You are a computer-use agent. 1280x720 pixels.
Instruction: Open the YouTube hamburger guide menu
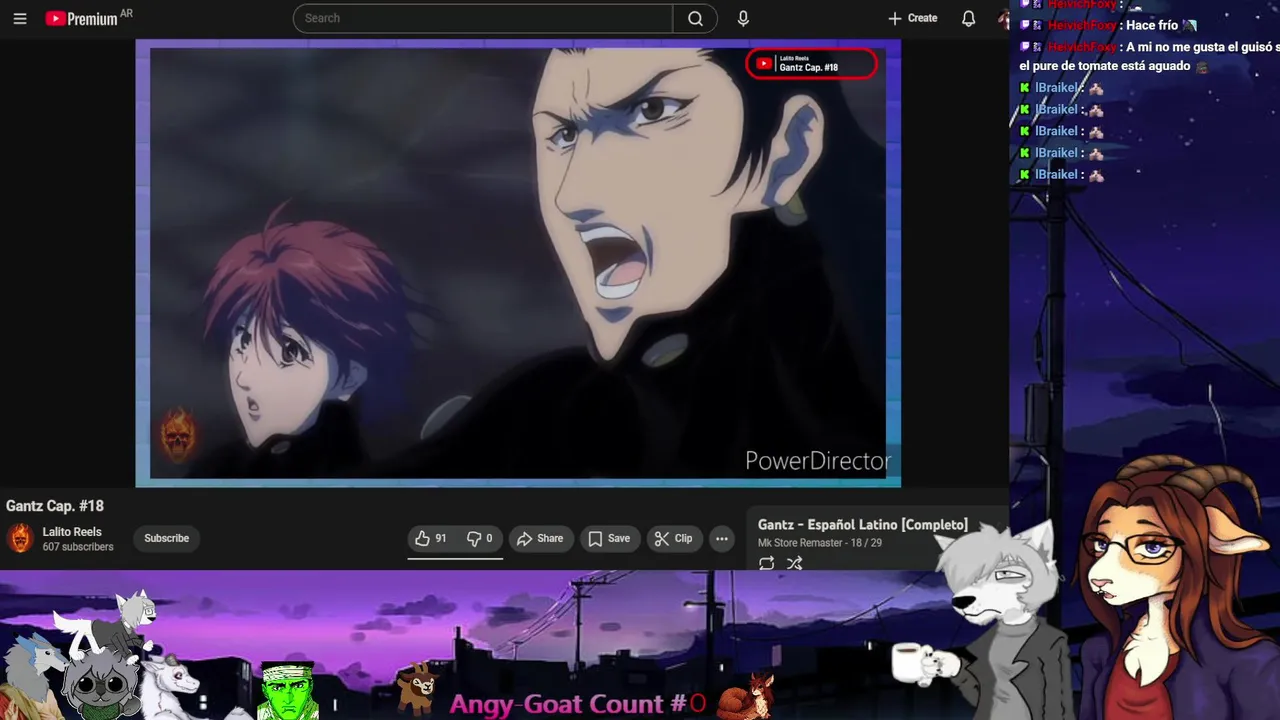20,18
